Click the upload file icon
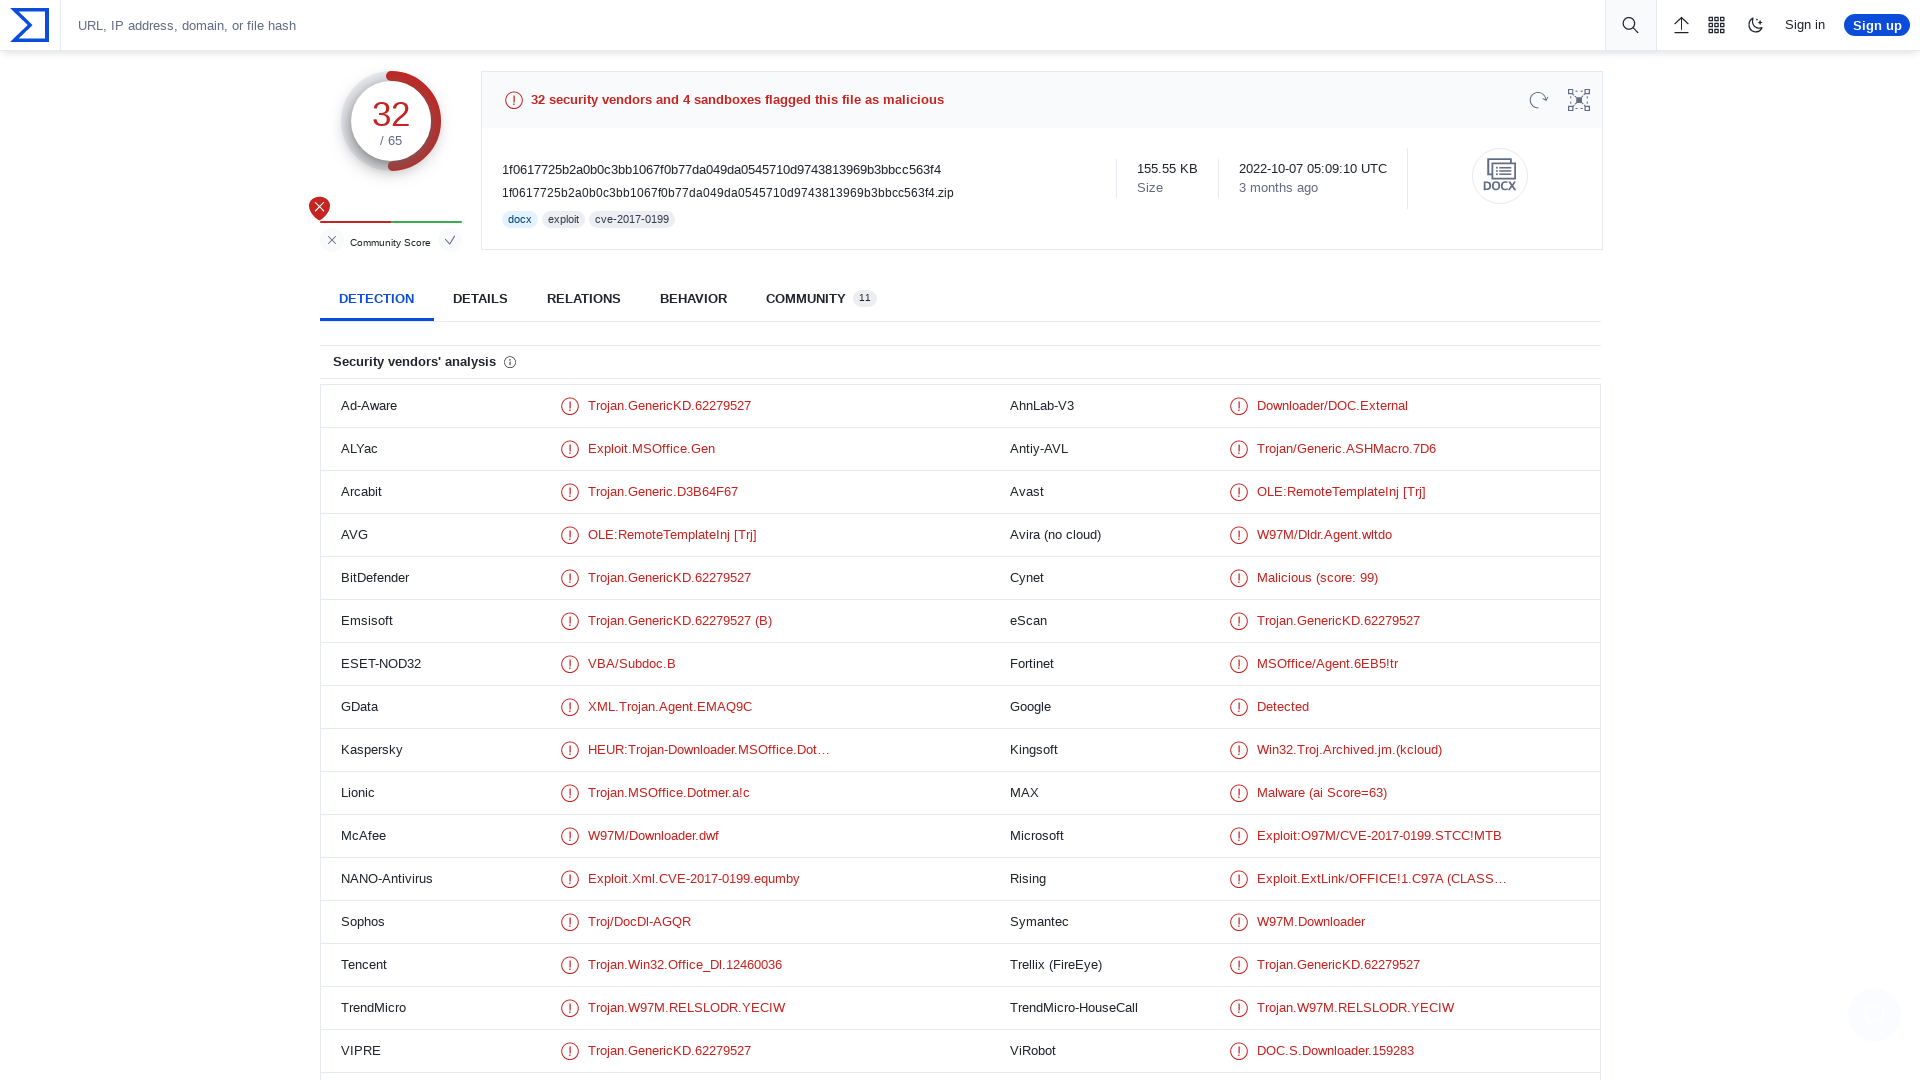 point(1681,25)
